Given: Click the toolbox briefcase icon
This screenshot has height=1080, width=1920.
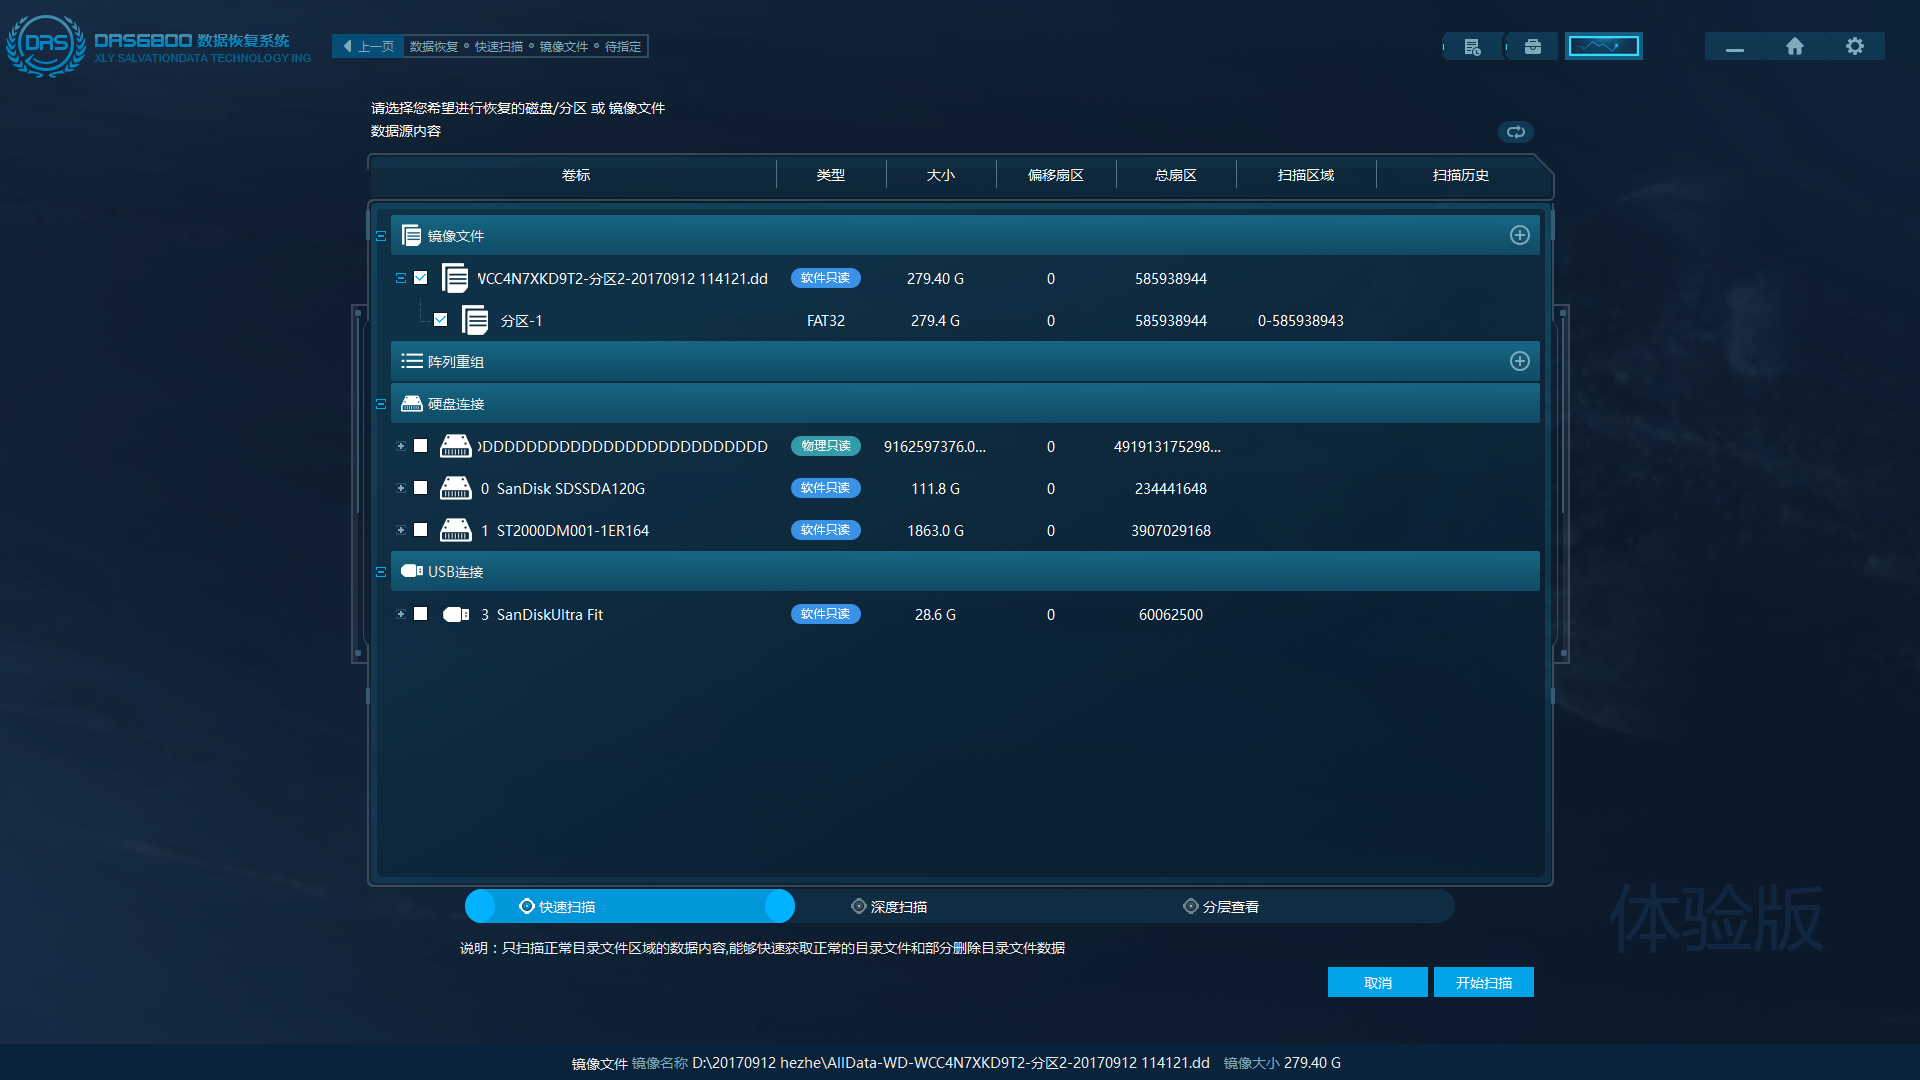Looking at the screenshot, I should (x=1532, y=46).
